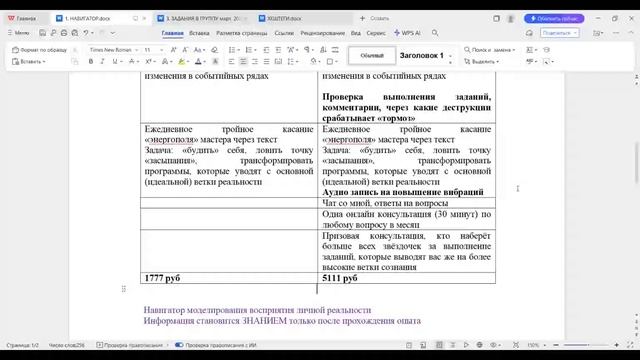
Task: Click the zoom-out minus in status bar
Action: [556, 345]
